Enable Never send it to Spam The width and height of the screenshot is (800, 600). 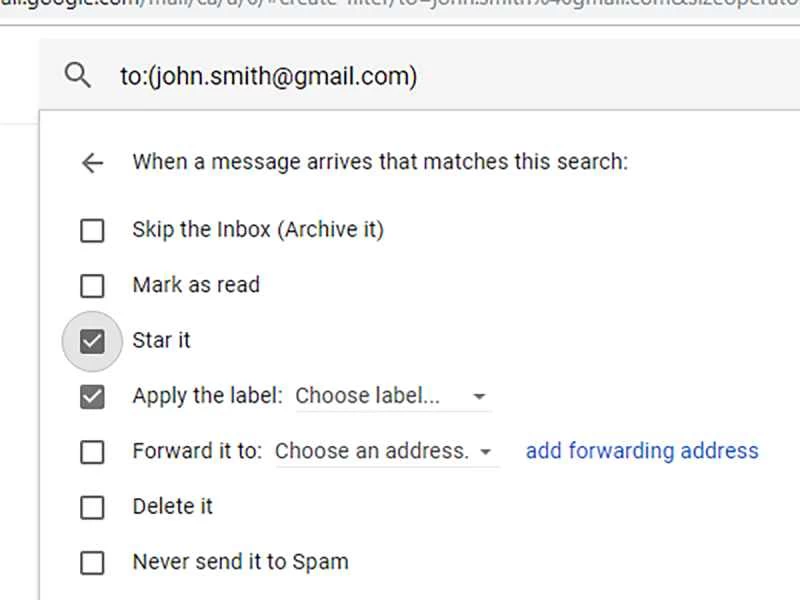click(x=92, y=561)
